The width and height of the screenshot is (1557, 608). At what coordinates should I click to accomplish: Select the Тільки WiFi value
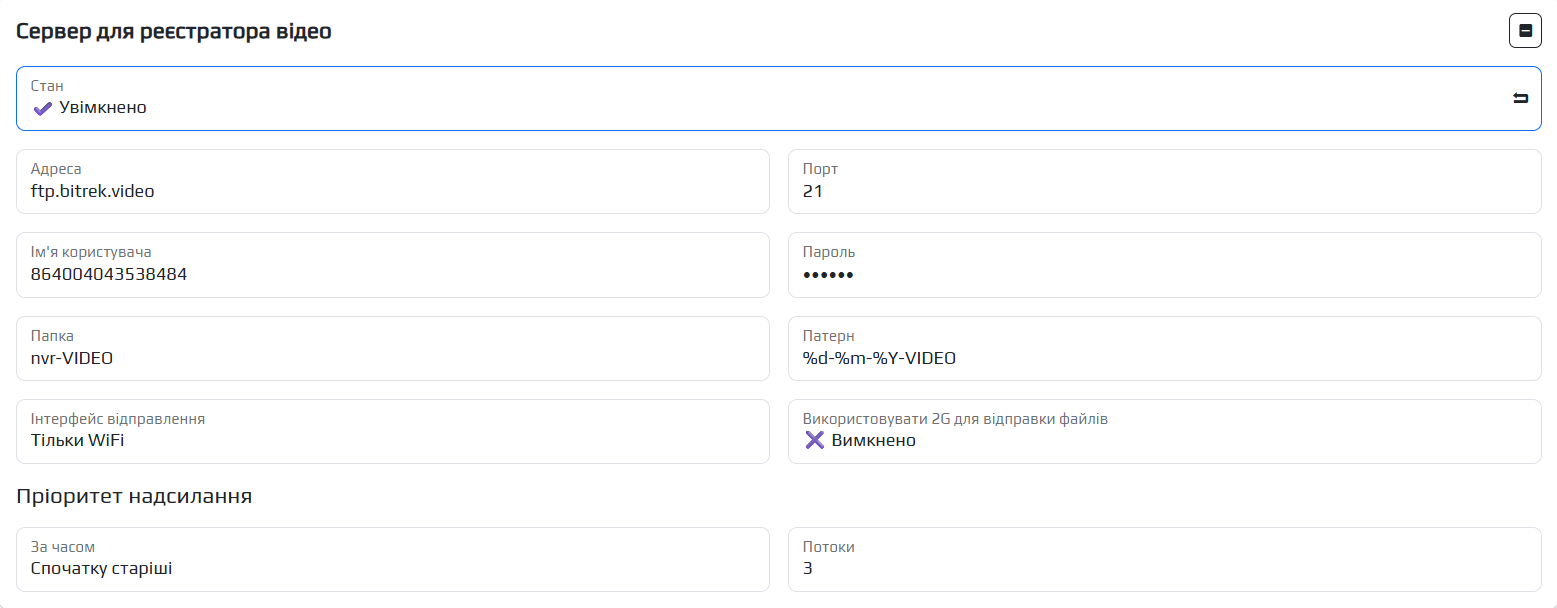pyautogui.click(x=78, y=441)
